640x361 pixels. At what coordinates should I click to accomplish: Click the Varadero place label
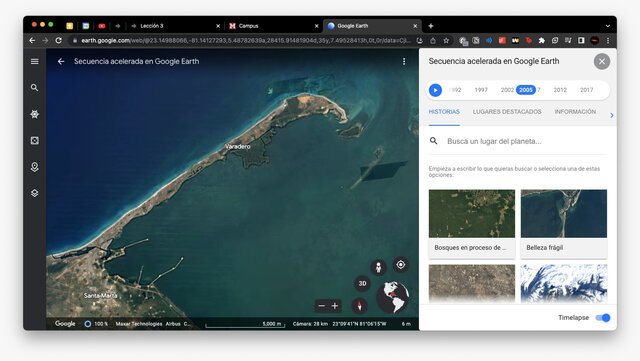(x=238, y=146)
